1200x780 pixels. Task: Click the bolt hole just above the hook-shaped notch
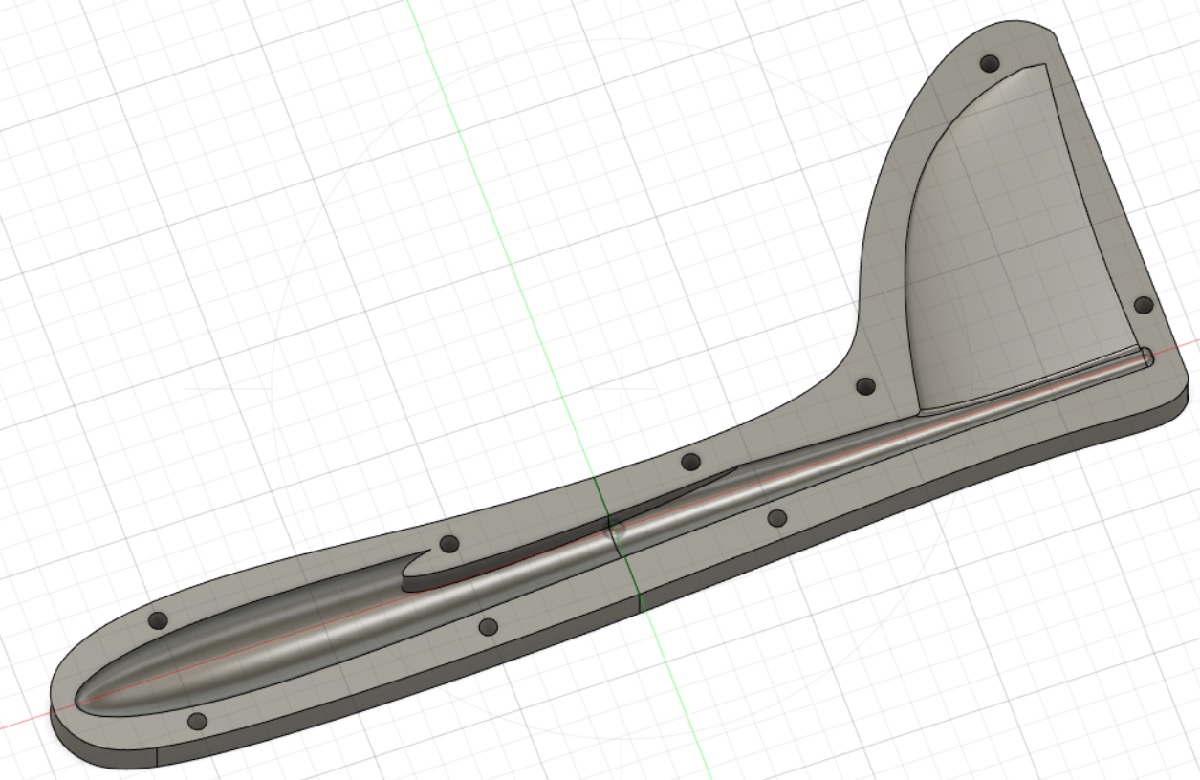(449, 544)
